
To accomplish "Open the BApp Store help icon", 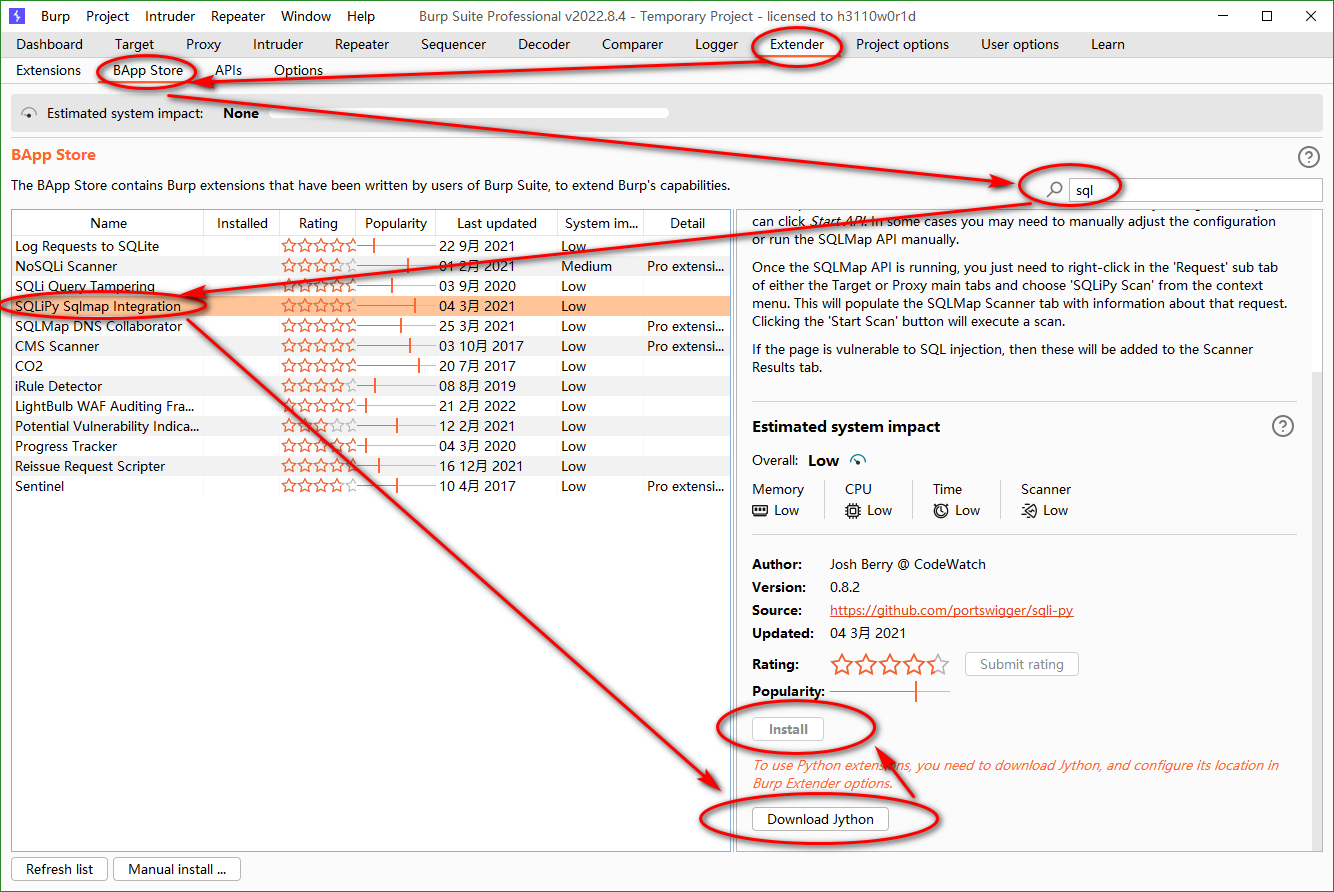I will pyautogui.click(x=1308, y=157).
